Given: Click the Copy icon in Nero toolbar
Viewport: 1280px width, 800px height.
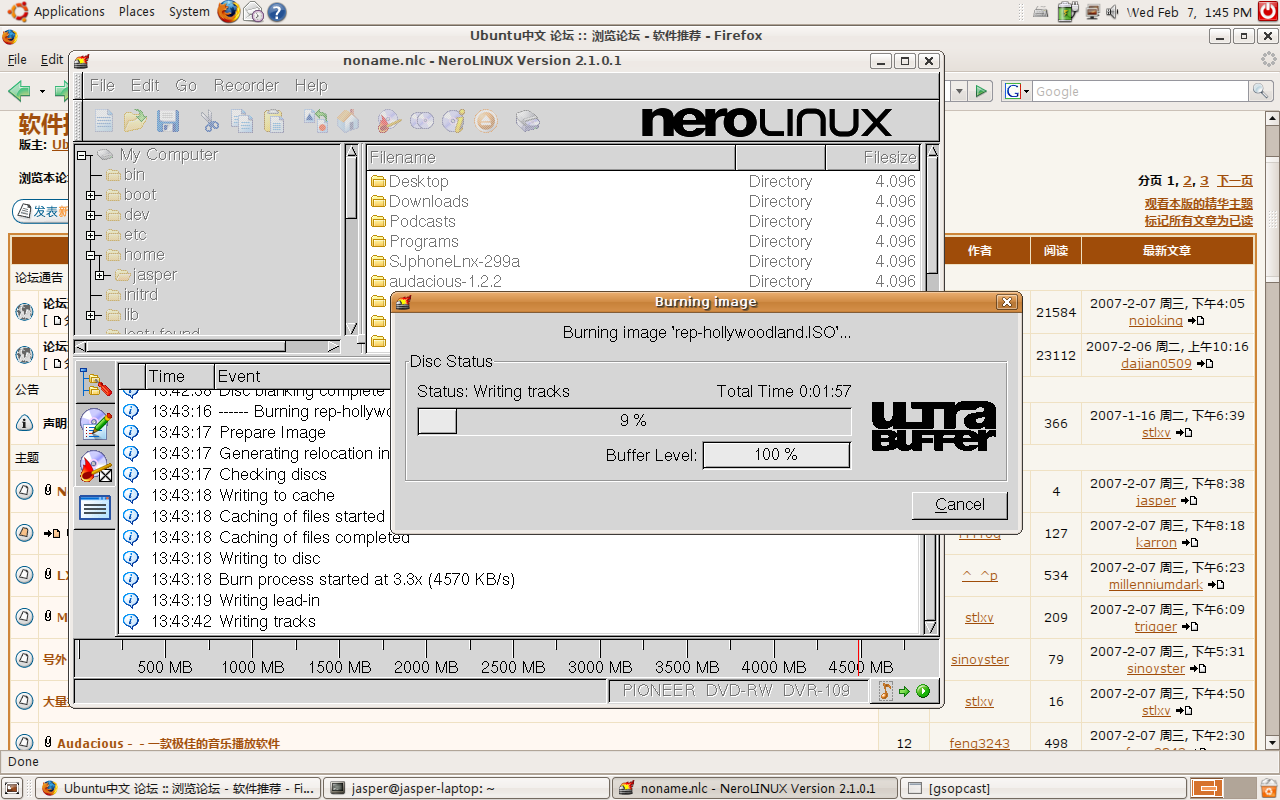Looking at the screenshot, I should click(242, 122).
